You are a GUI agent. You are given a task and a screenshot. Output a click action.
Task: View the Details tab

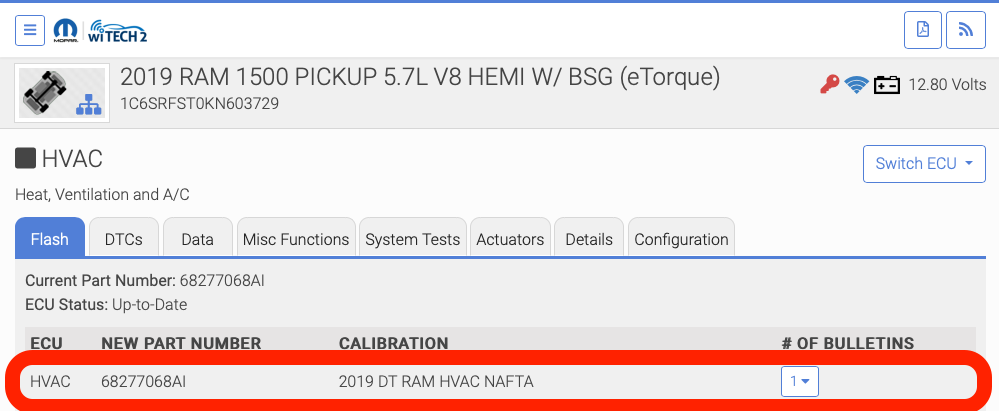click(589, 239)
